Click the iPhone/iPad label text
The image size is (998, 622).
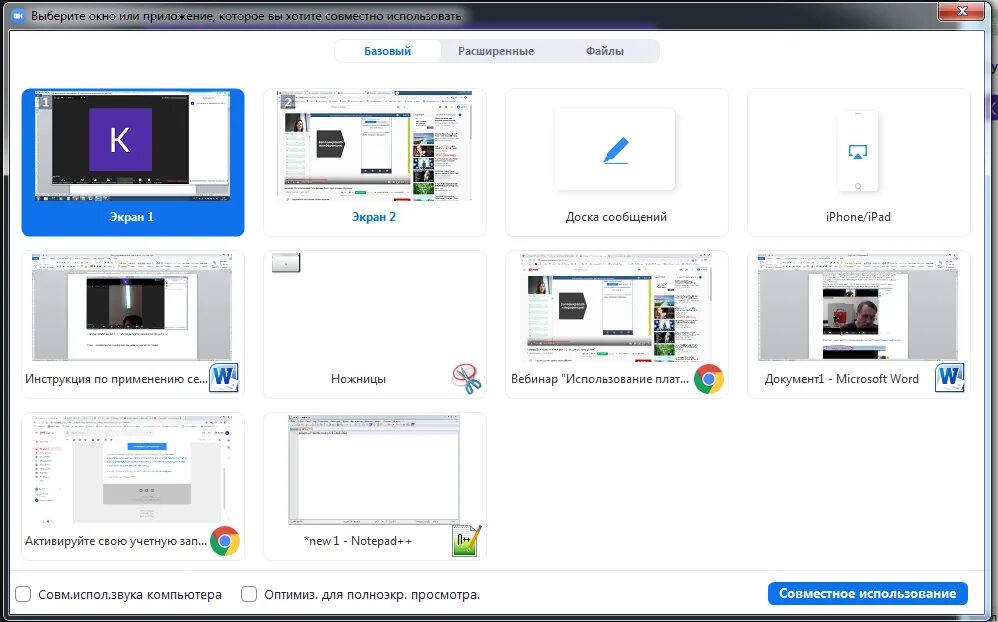pos(858,217)
